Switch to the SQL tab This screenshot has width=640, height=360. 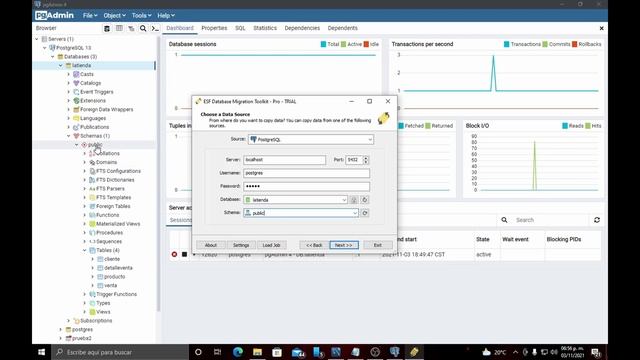point(240,28)
